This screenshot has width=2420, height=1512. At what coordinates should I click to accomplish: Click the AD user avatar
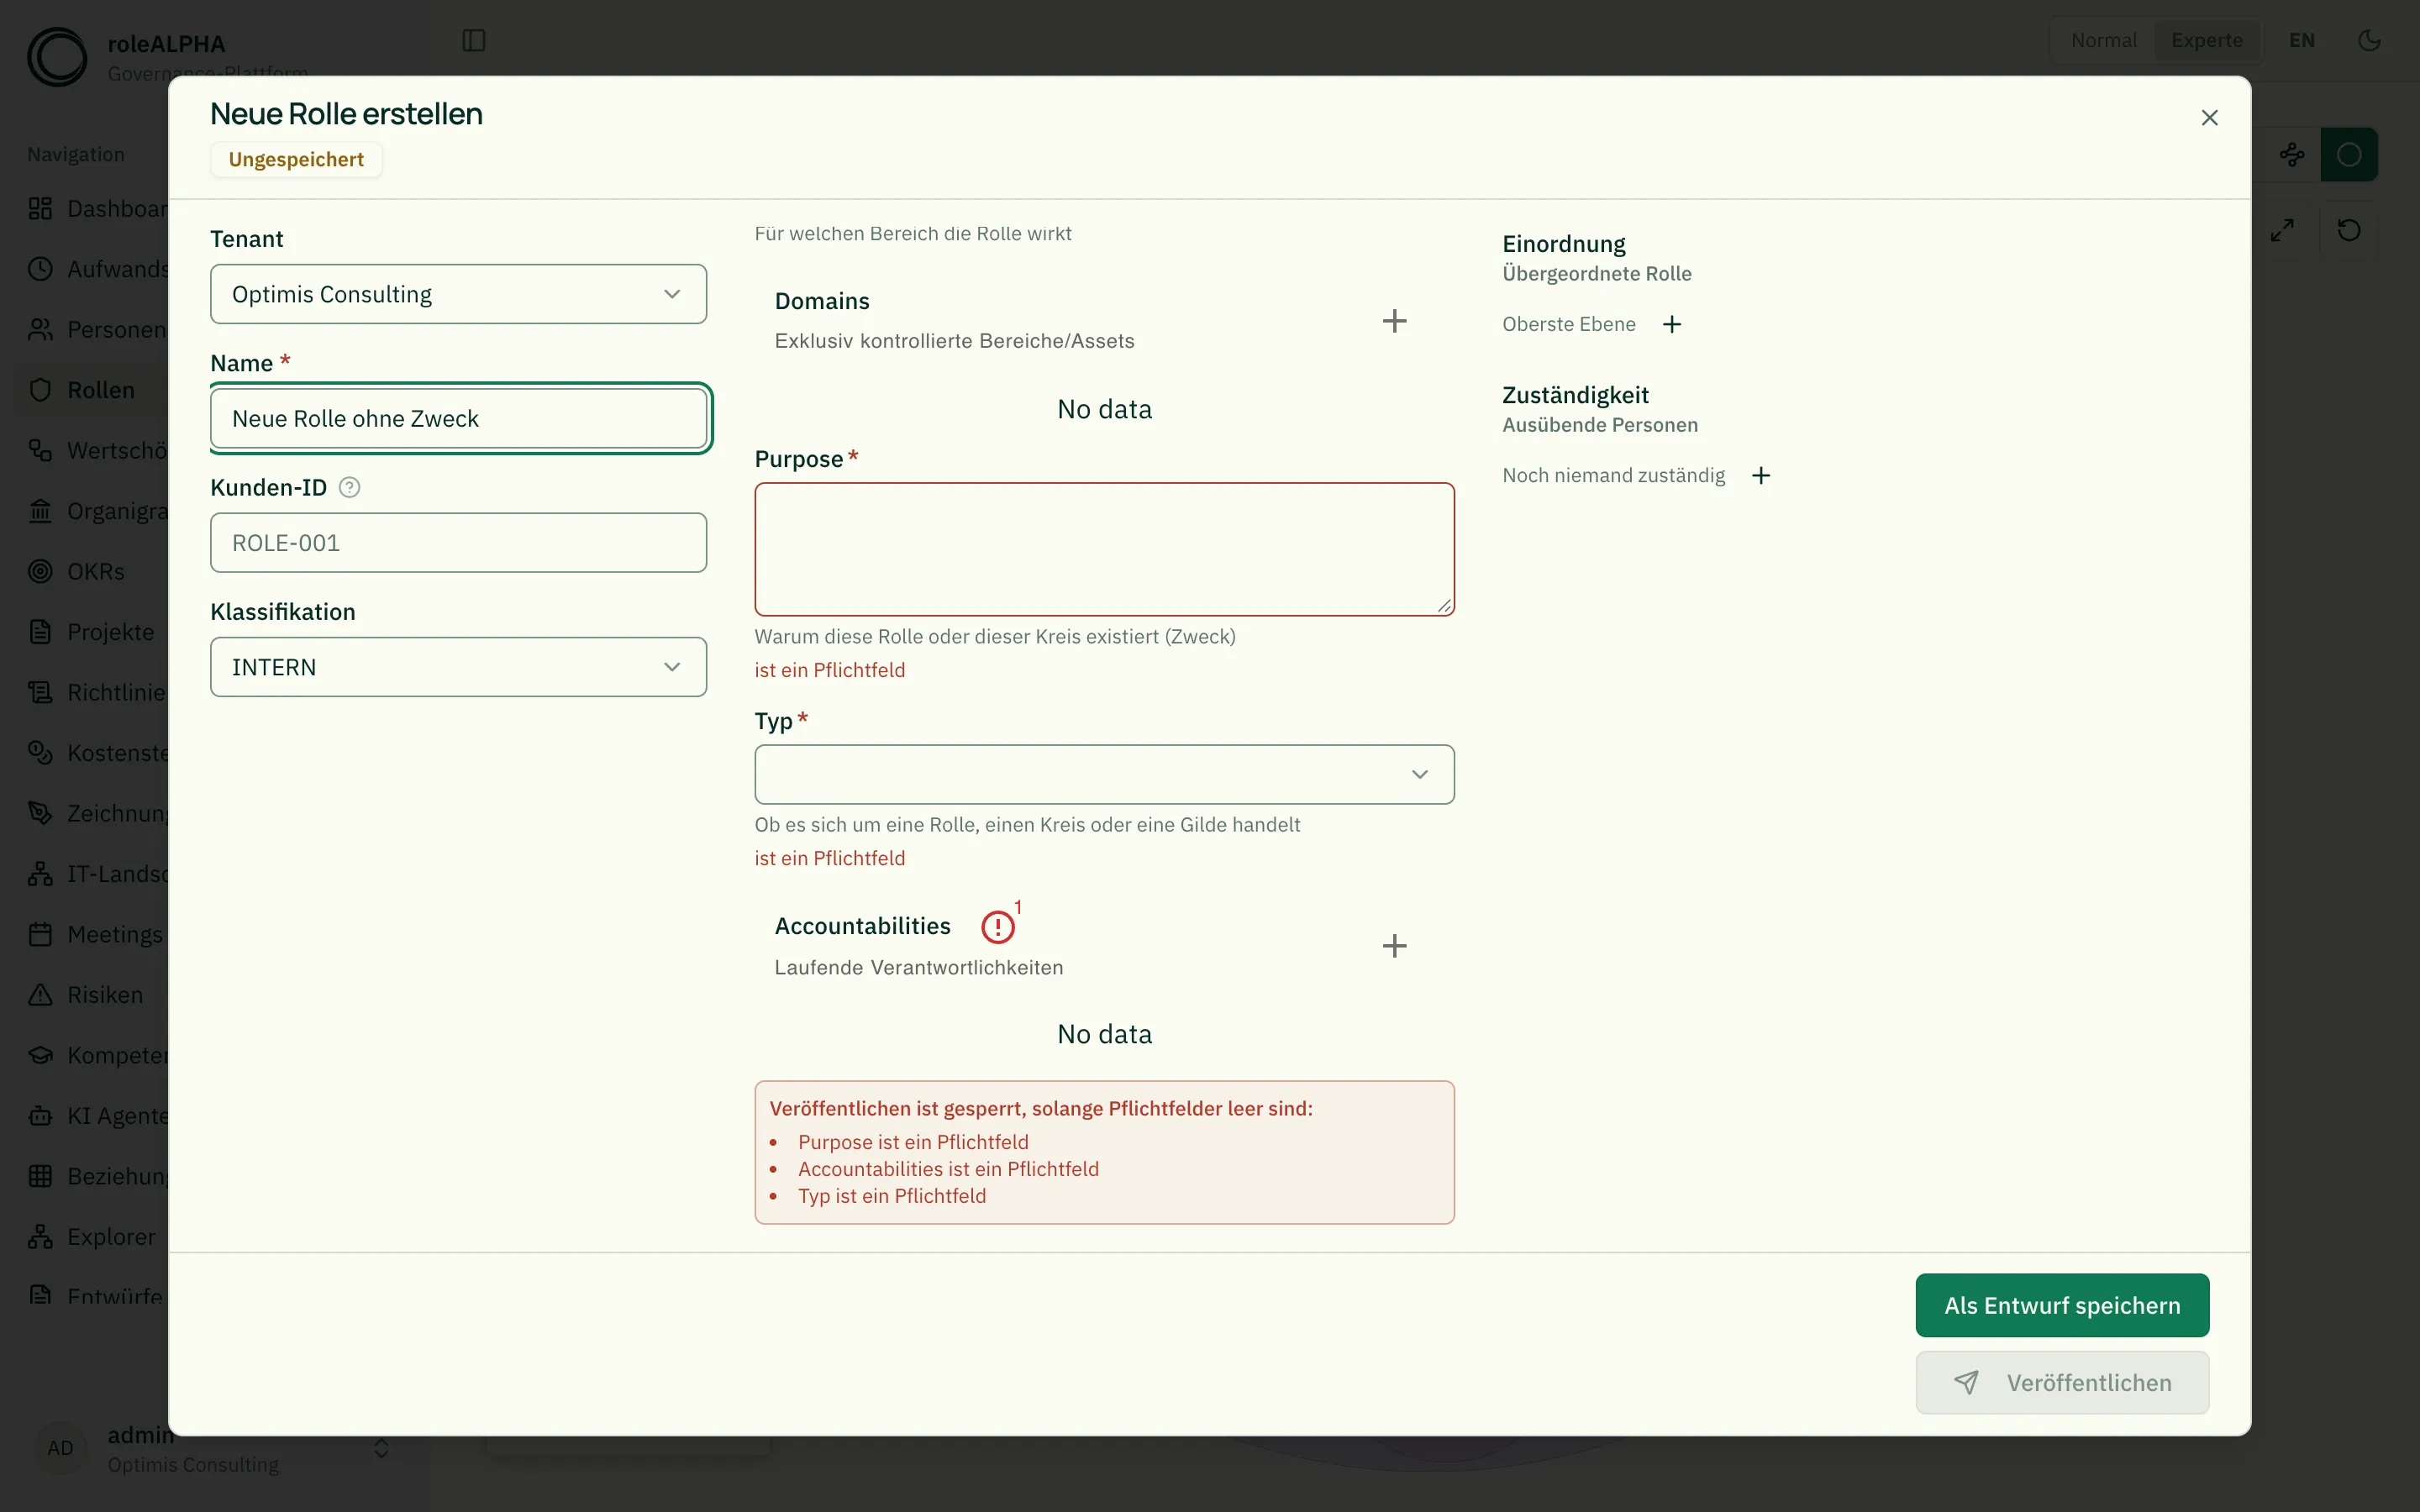point(60,1448)
